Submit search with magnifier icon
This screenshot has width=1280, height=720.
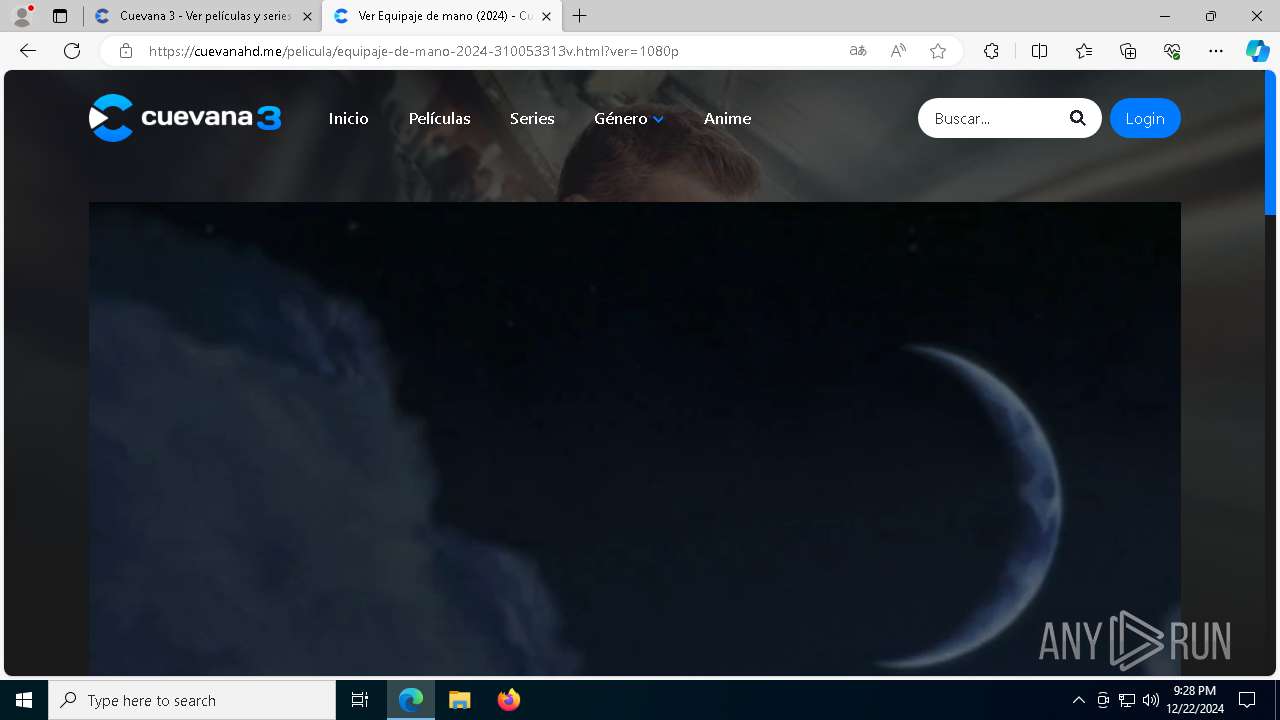[x=1077, y=118]
